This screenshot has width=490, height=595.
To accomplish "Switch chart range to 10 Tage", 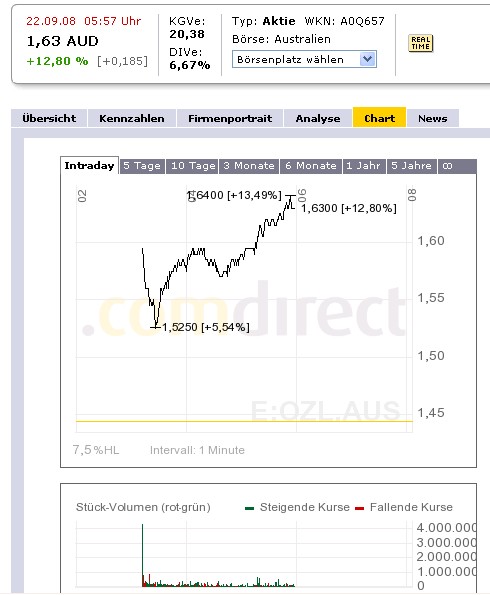I will coord(192,166).
